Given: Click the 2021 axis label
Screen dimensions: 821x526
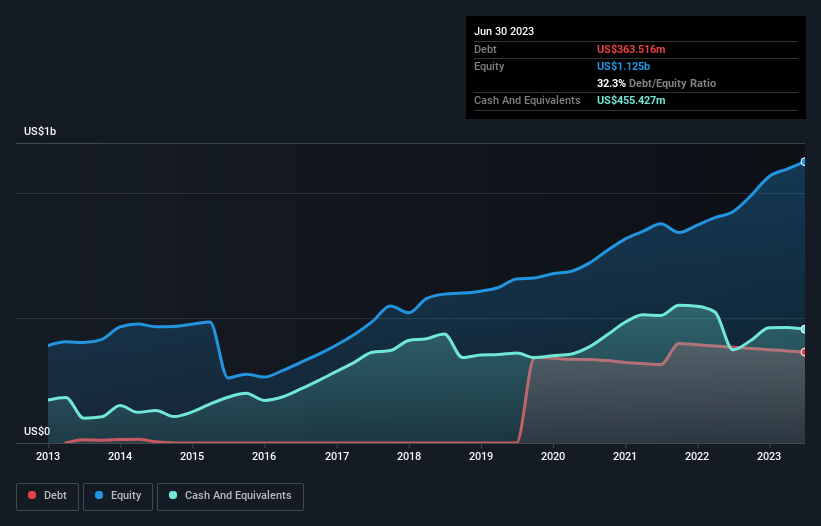Looking at the screenshot, I should [625, 456].
